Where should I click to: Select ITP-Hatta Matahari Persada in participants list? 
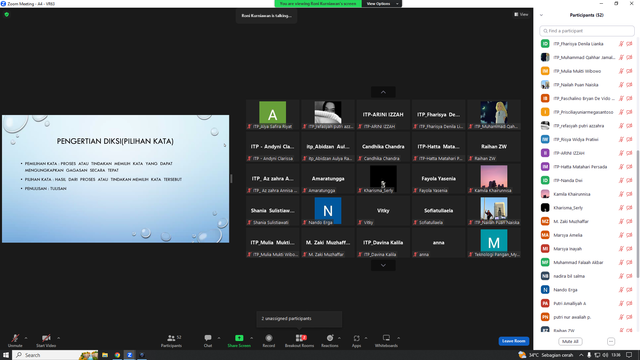587,167
